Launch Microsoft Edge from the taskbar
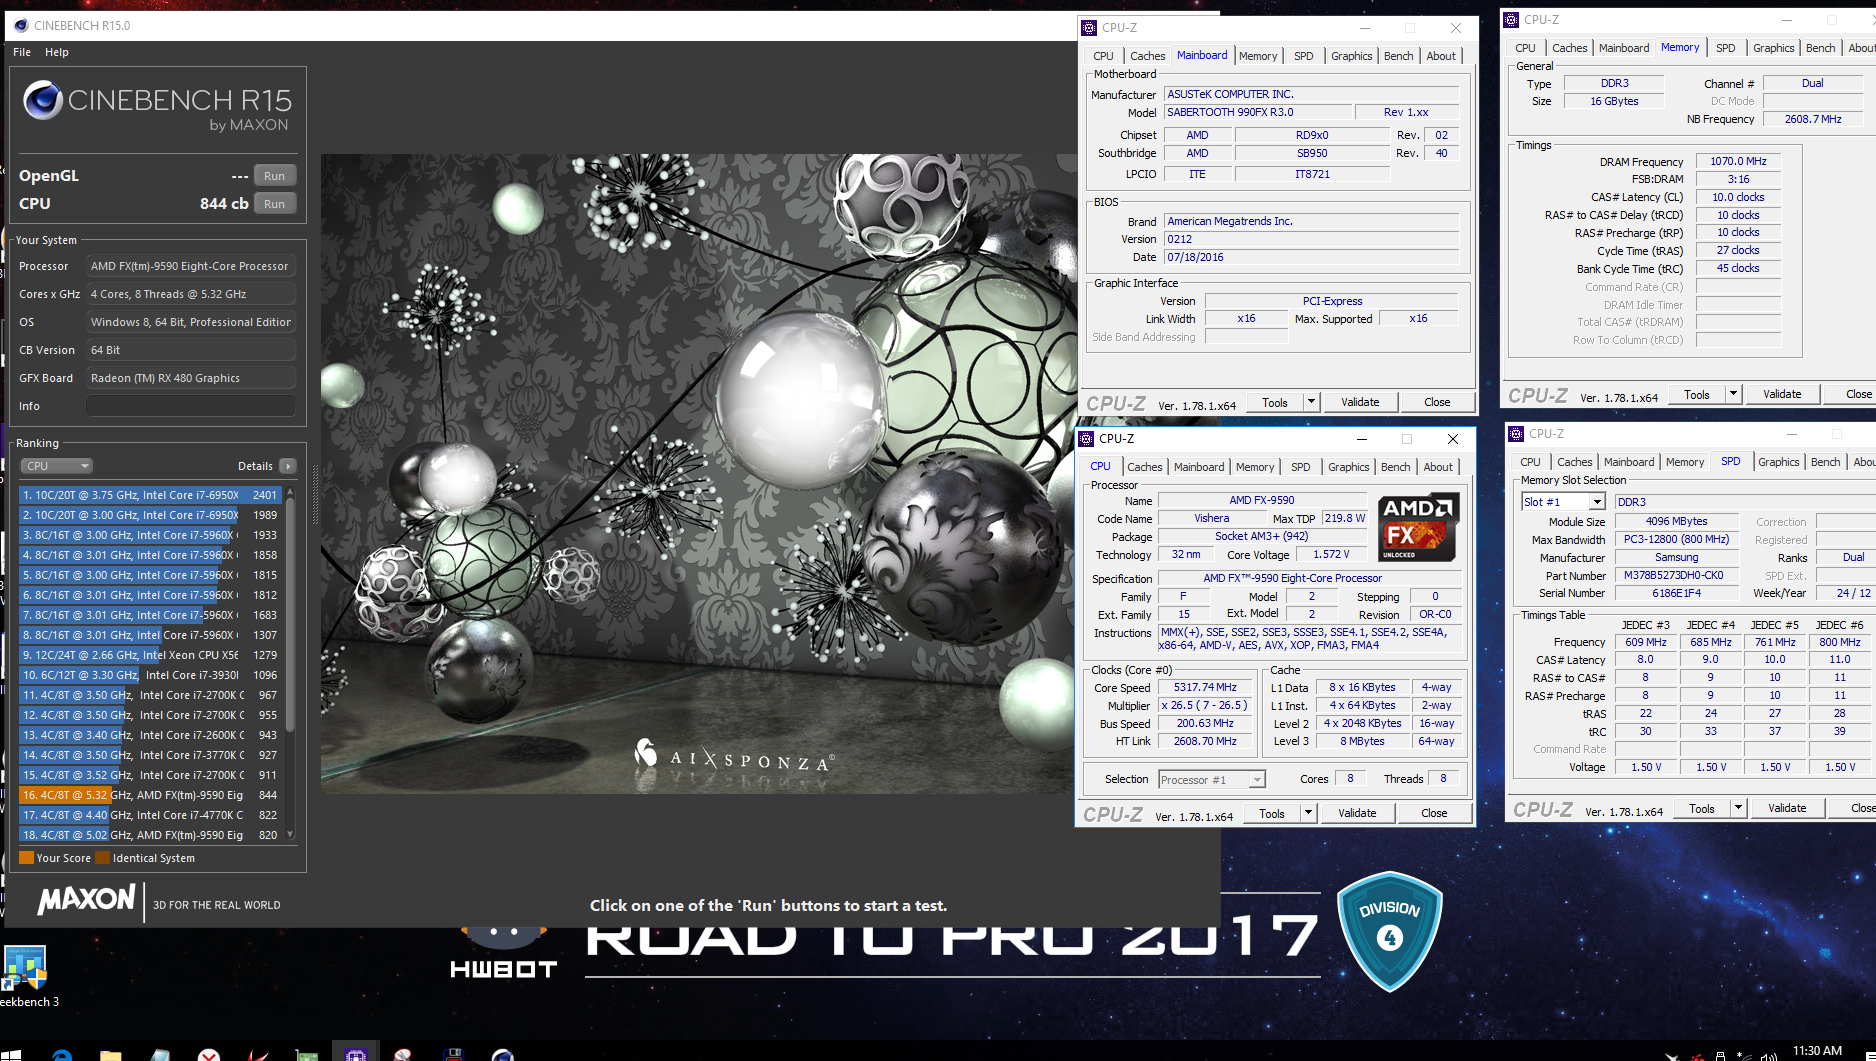This screenshot has height=1061, width=1876. 62,1054
